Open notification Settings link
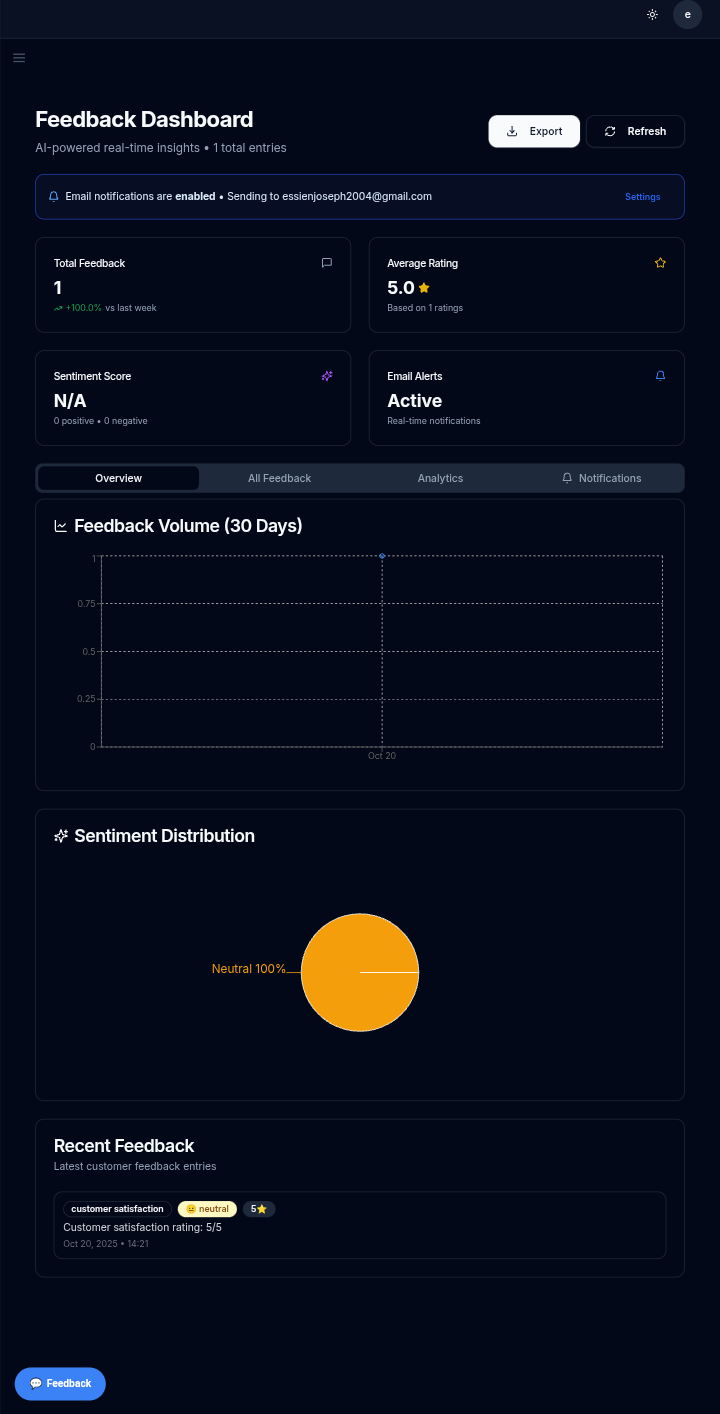Viewport: 720px width, 1414px height. 642,196
